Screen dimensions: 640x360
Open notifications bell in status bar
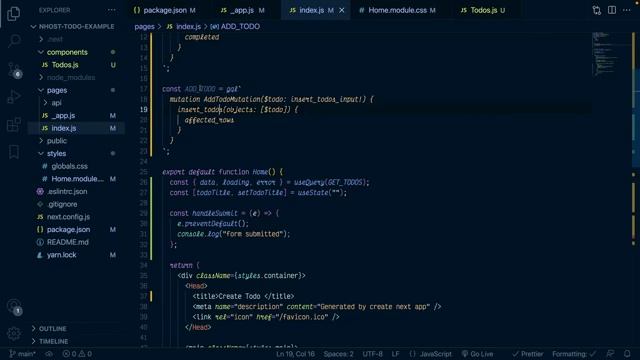pyautogui.click(x=627, y=354)
